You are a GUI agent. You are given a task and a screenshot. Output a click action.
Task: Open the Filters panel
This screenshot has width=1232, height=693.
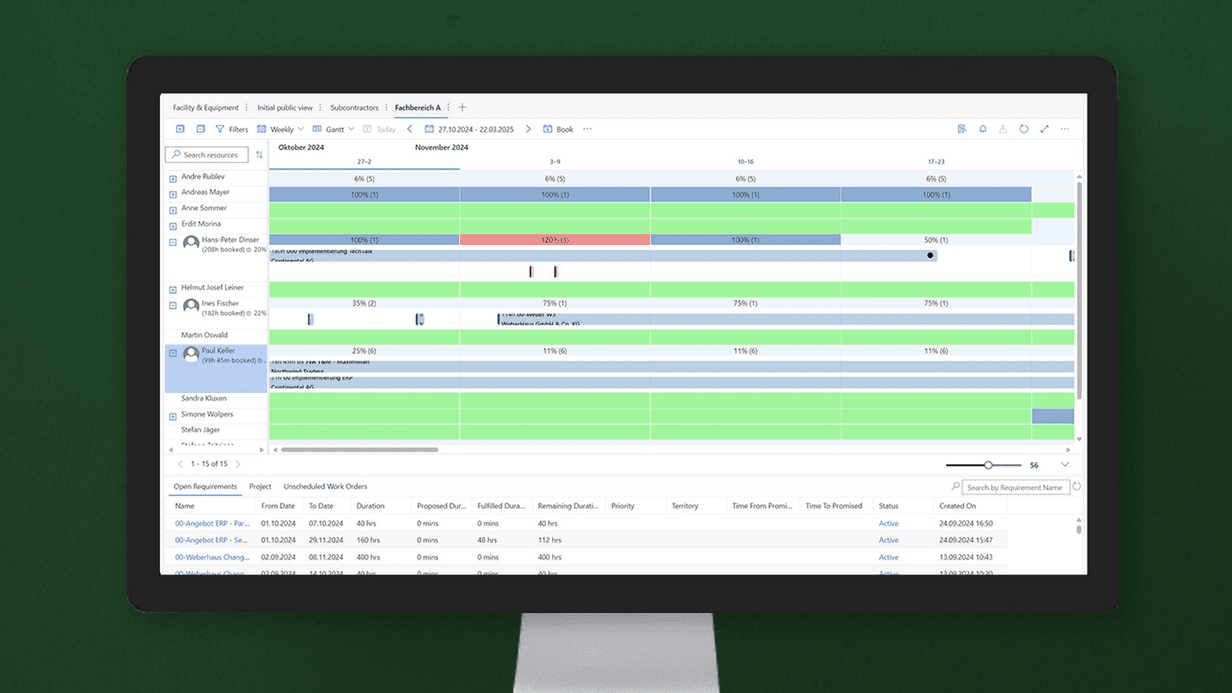coord(232,129)
